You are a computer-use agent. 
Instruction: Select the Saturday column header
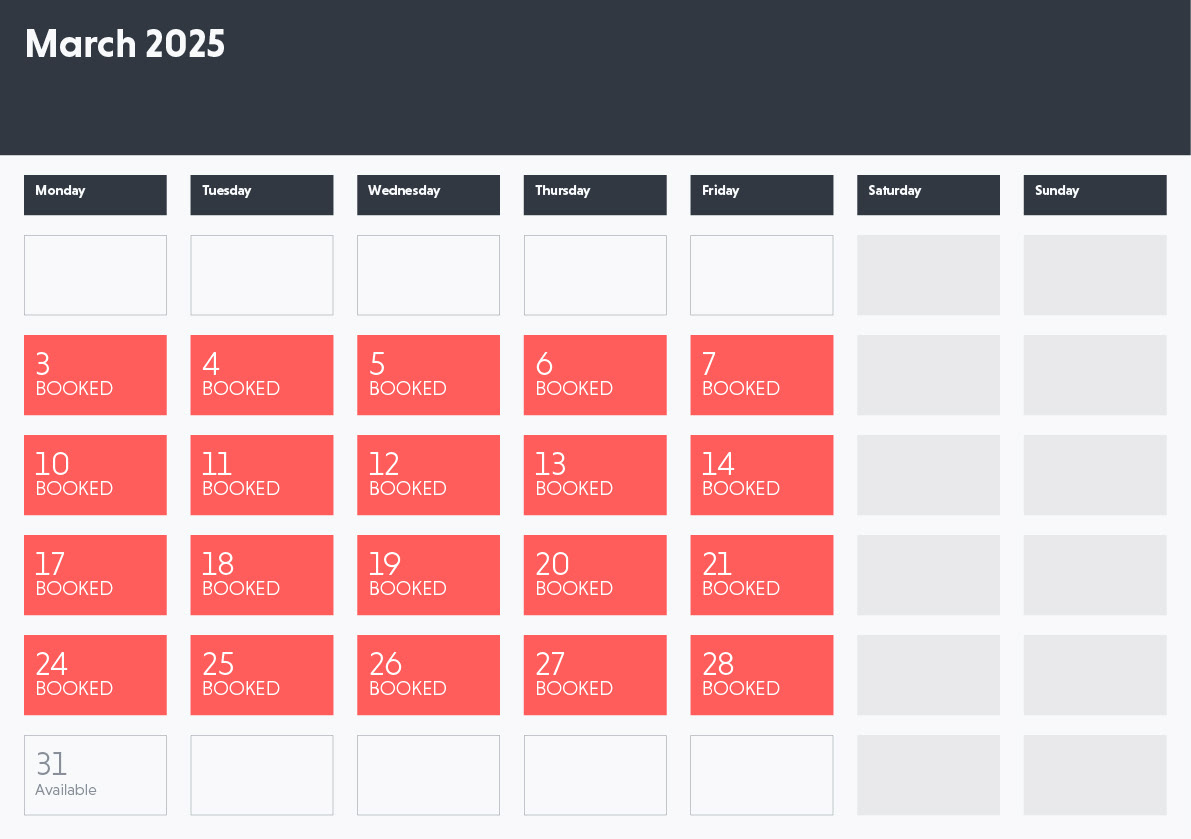(x=928, y=195)
